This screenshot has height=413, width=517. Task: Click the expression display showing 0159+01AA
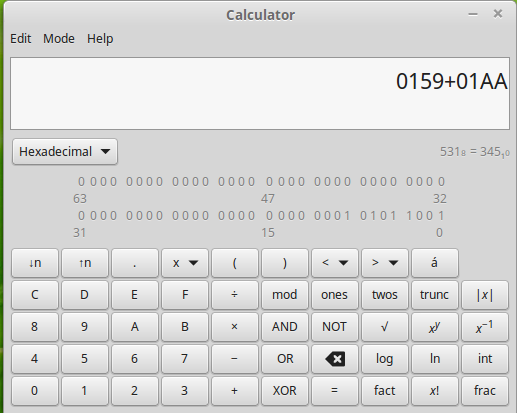tap(260, 93)
